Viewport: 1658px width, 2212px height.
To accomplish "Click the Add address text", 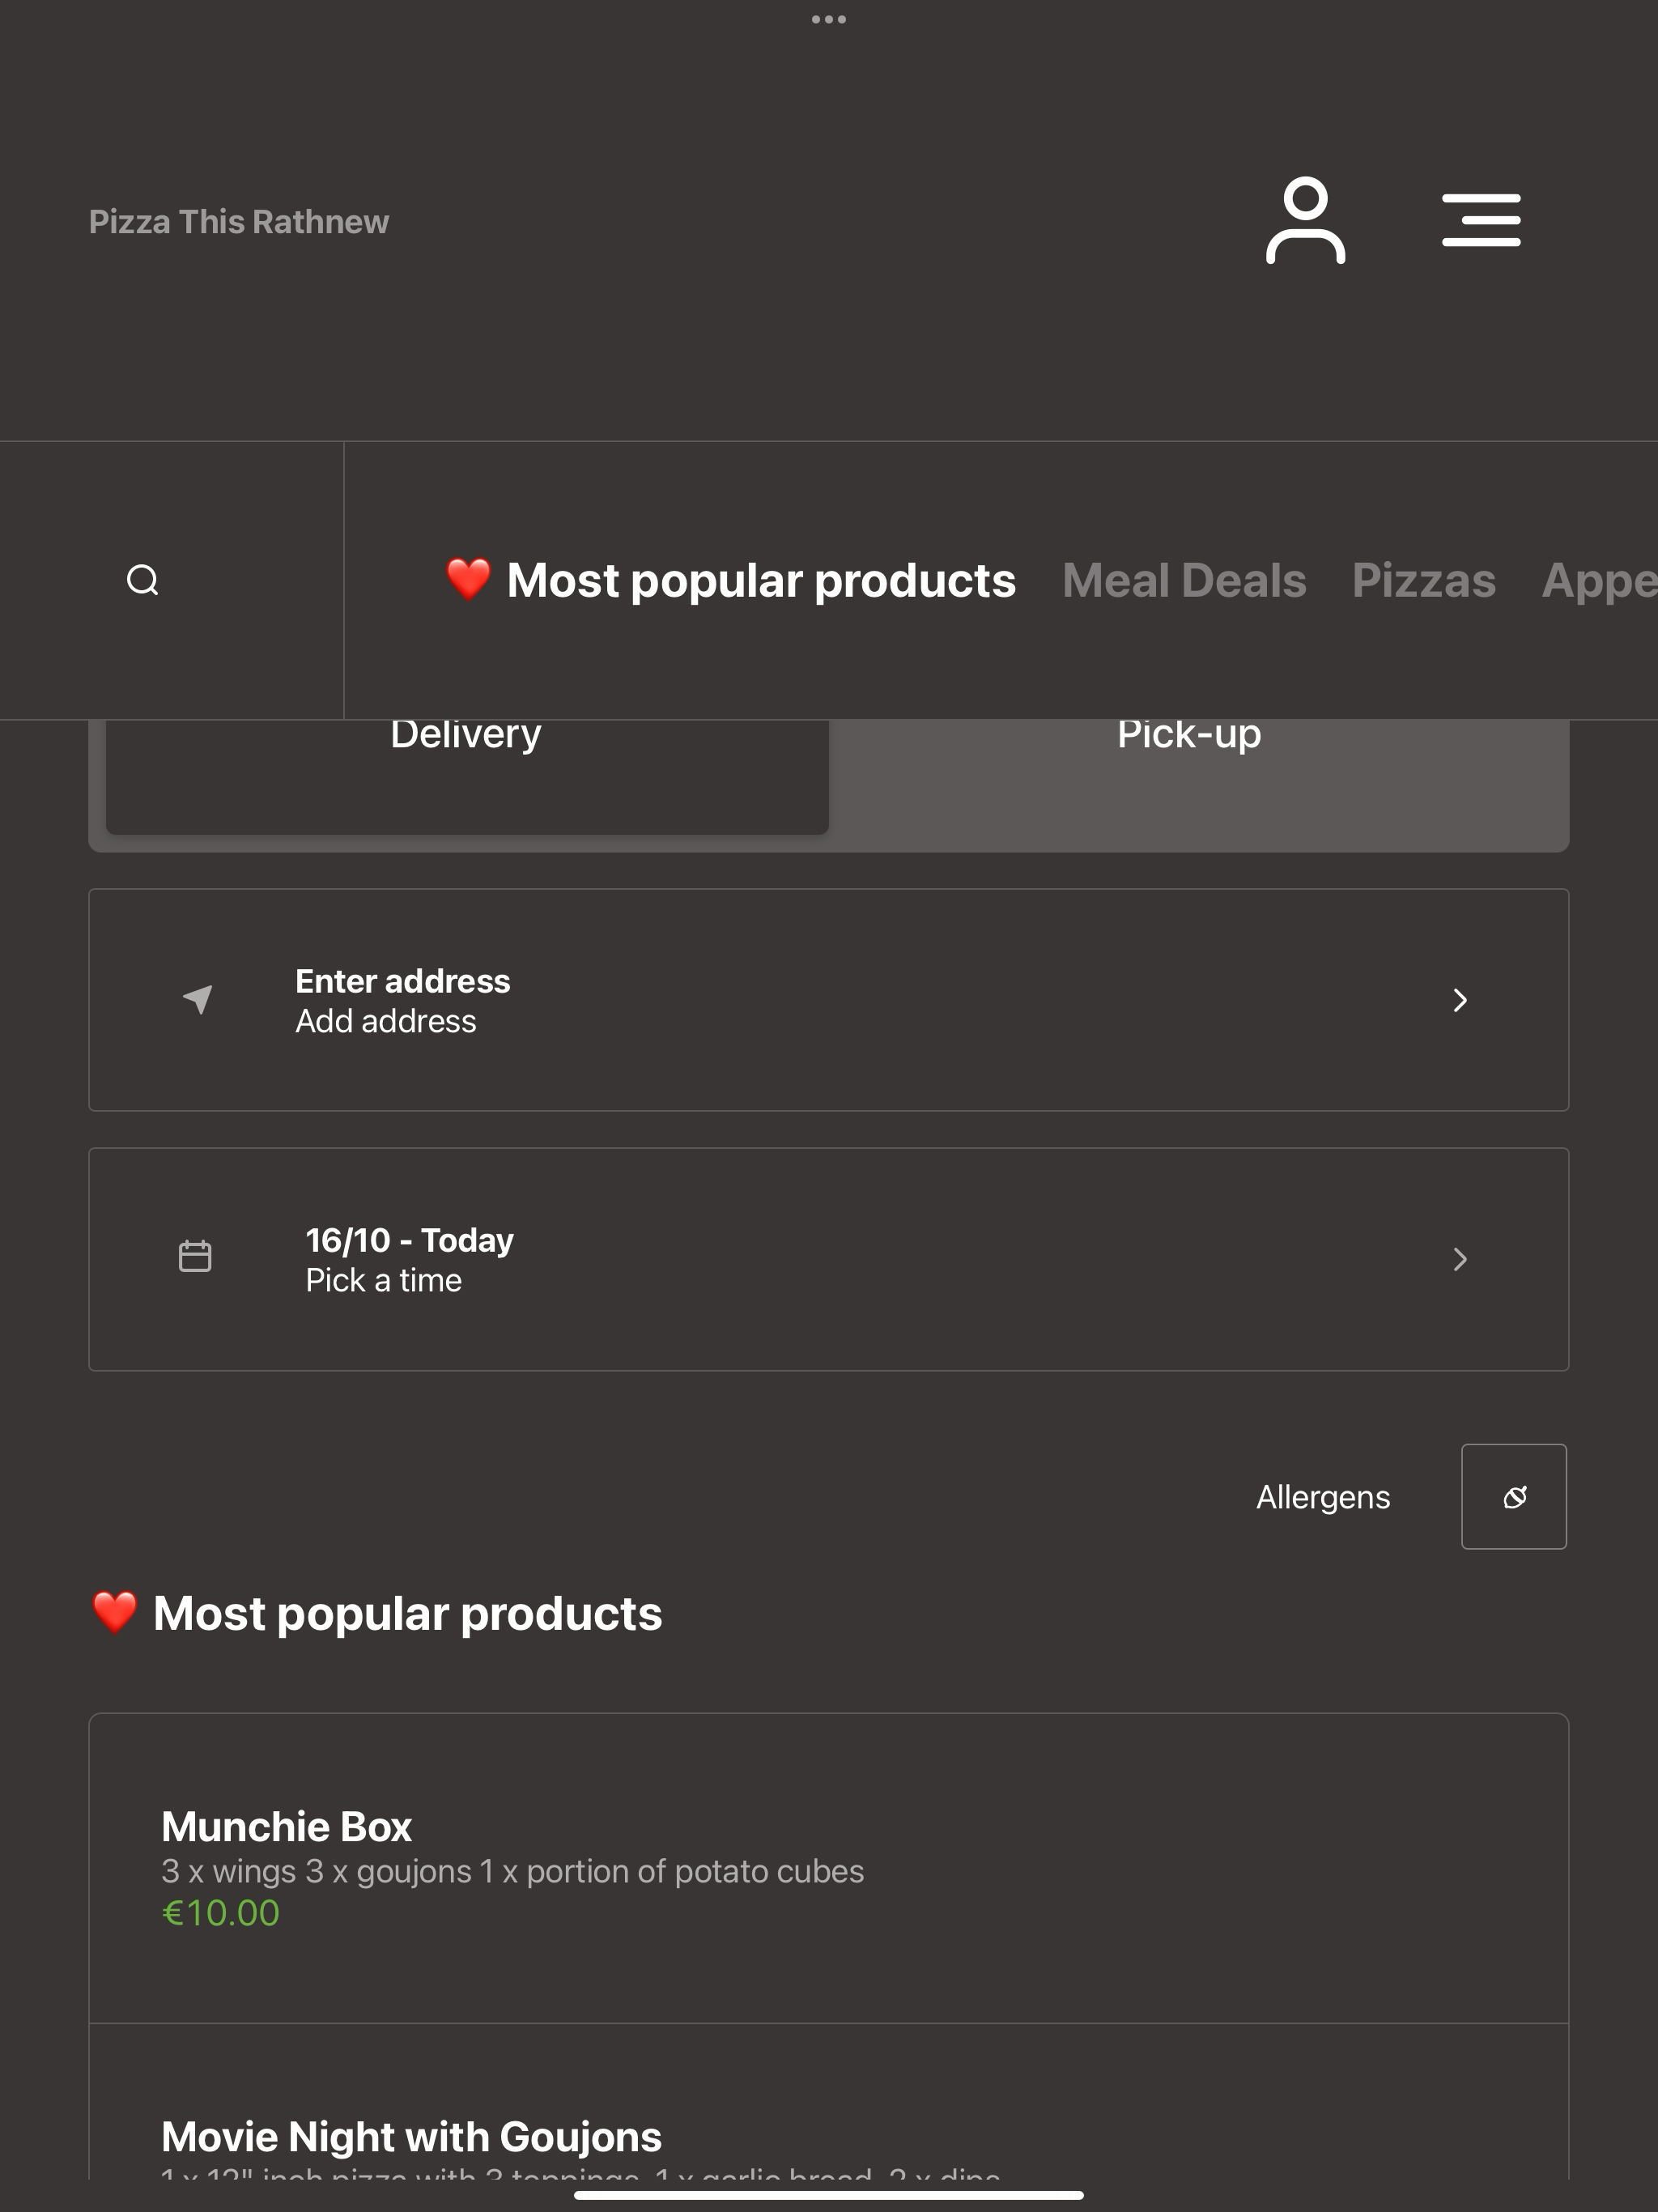I will tap(386, 1021).
